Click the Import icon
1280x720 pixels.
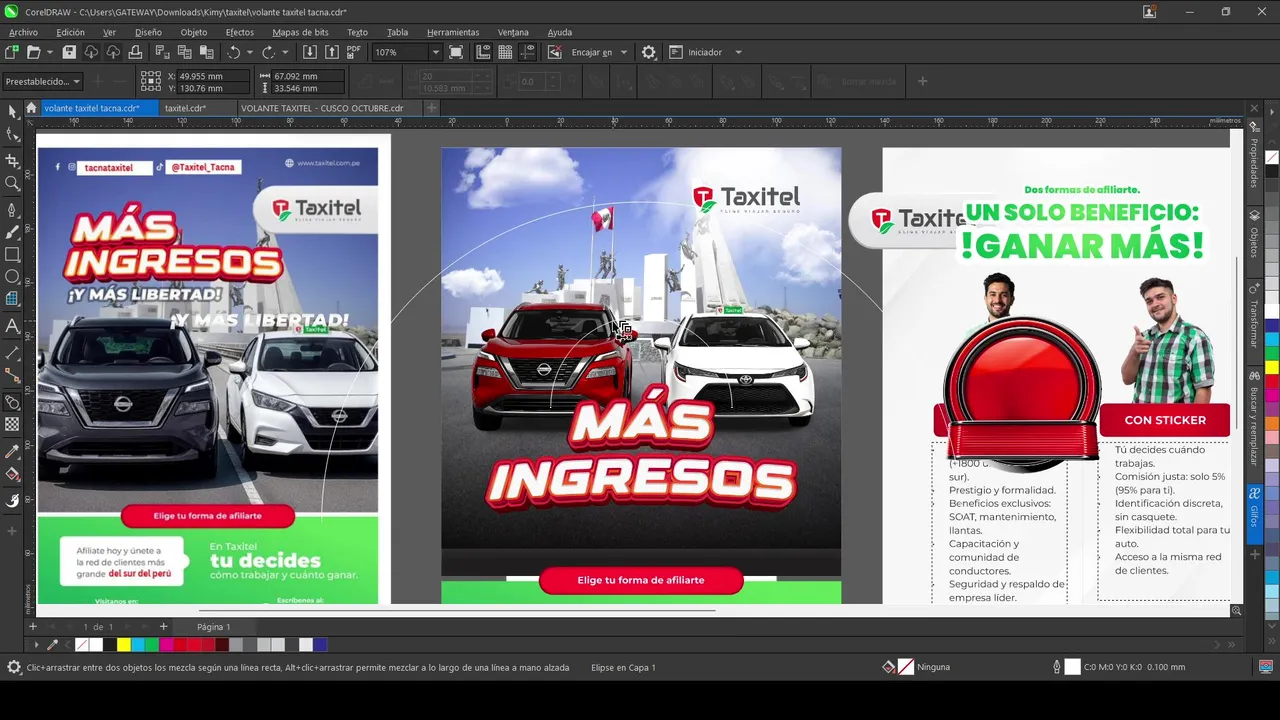pos(310,52)
